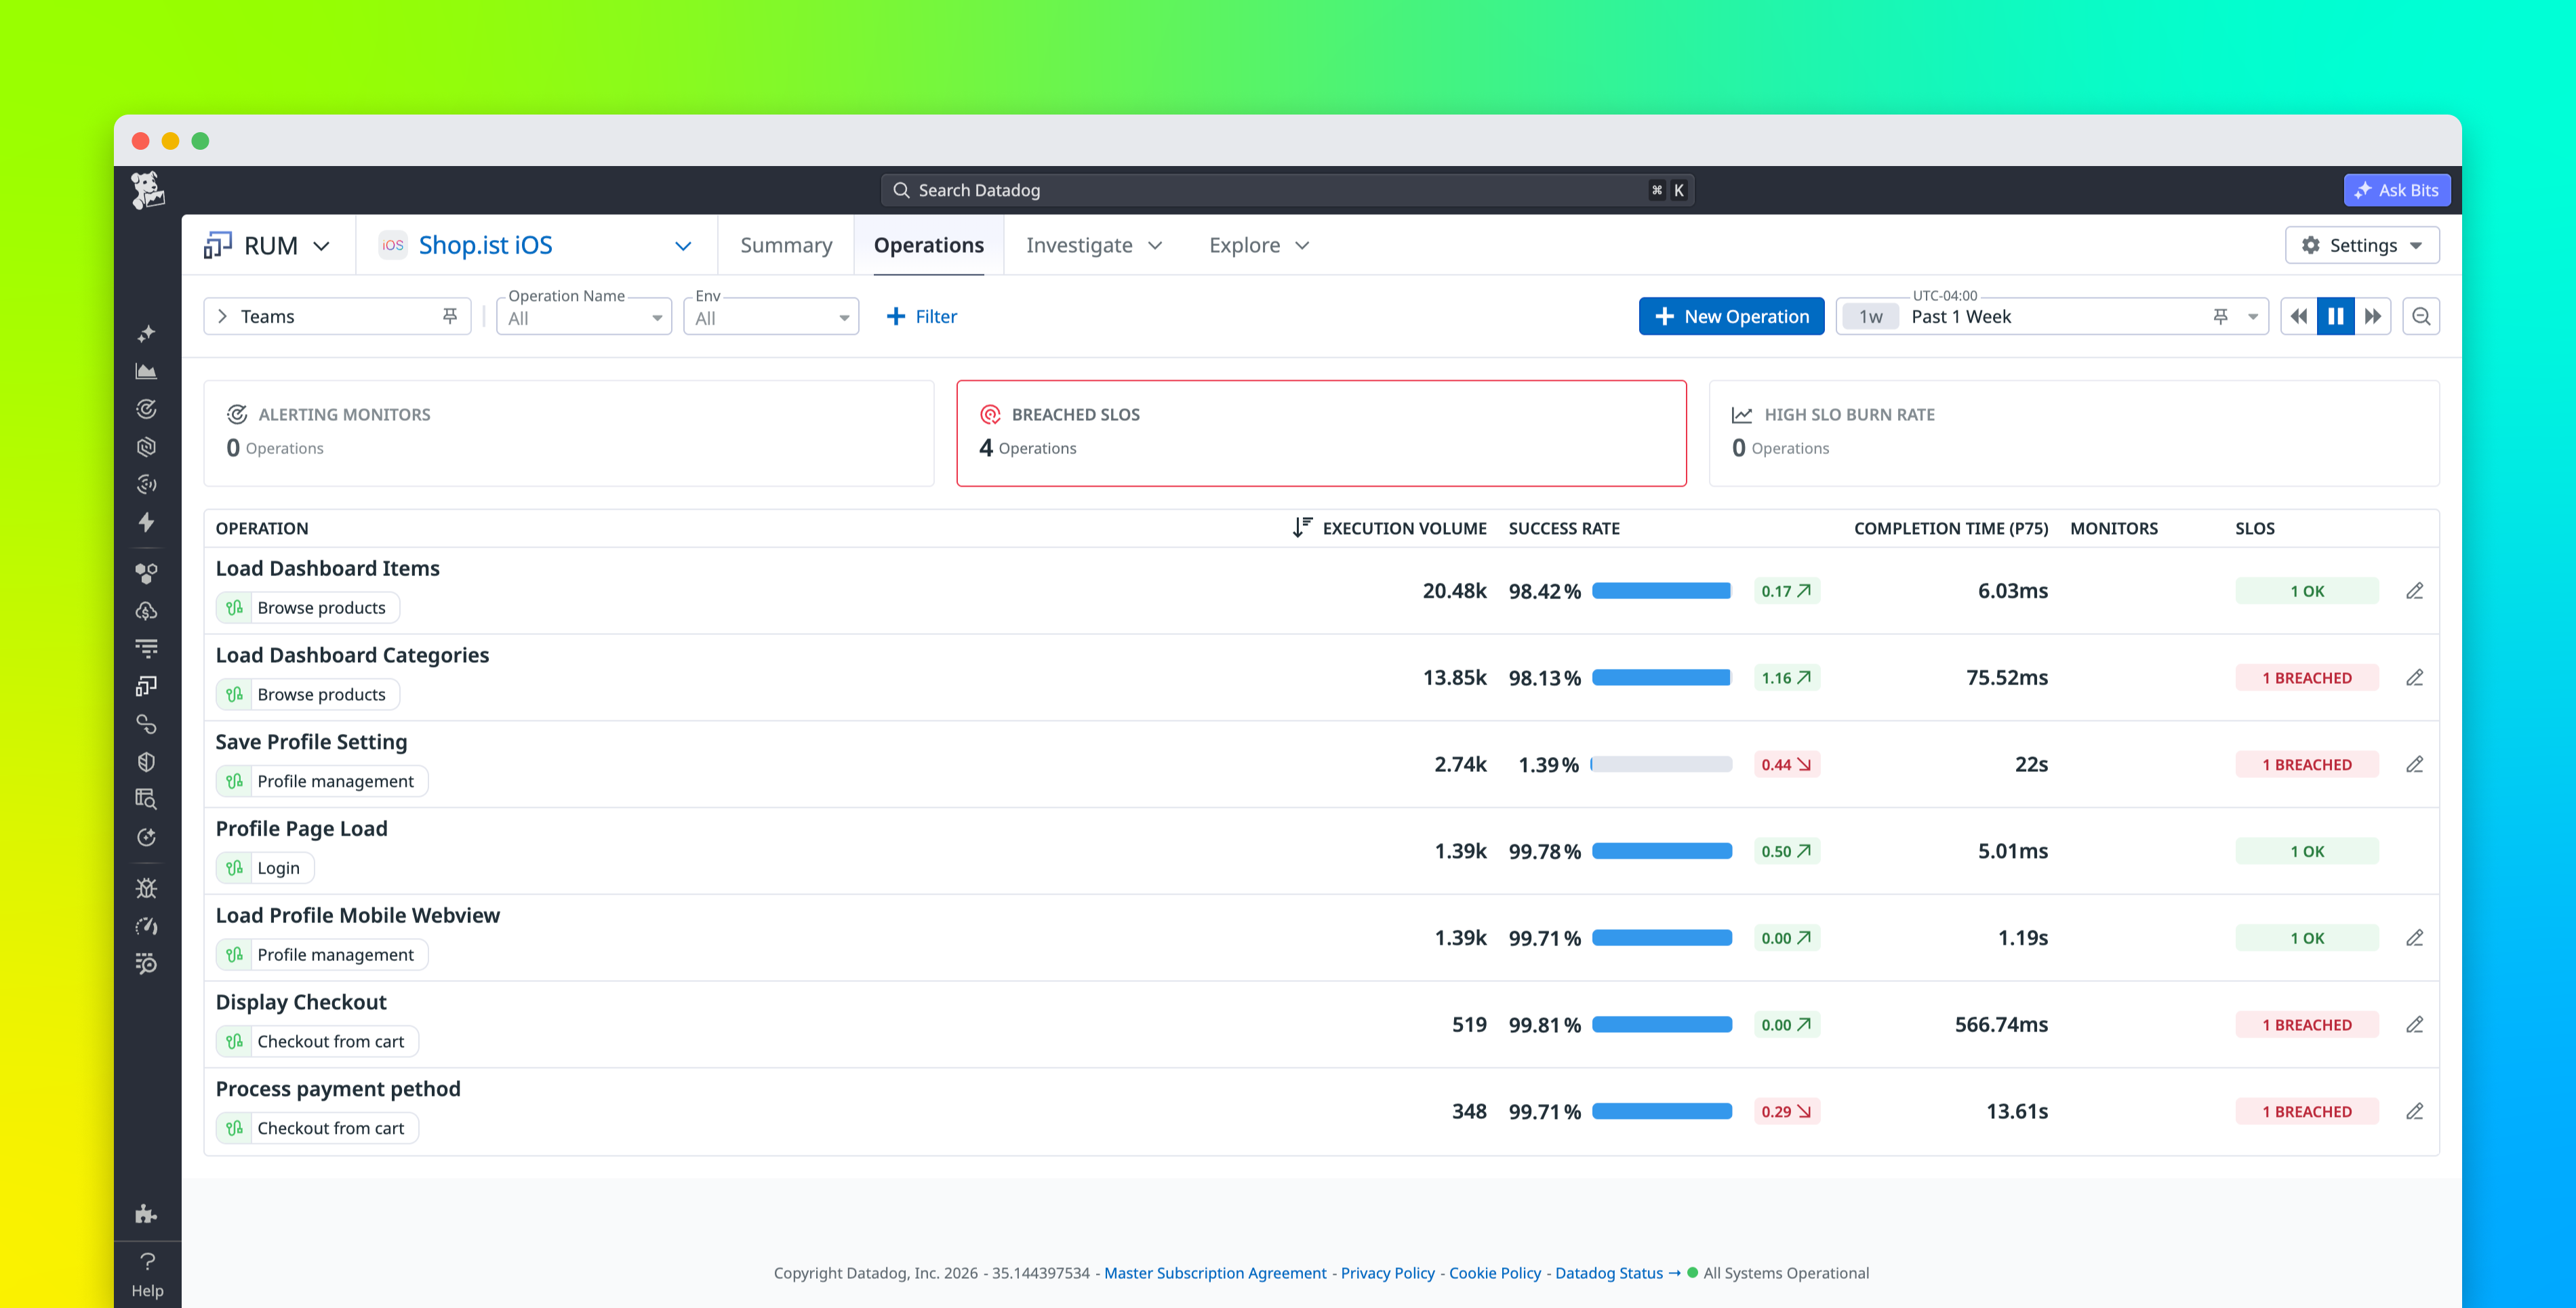Expand the Investigate menu
Viewport: 2576px width, 1308px height.
pyautogui.click(x=1094, y=245)
